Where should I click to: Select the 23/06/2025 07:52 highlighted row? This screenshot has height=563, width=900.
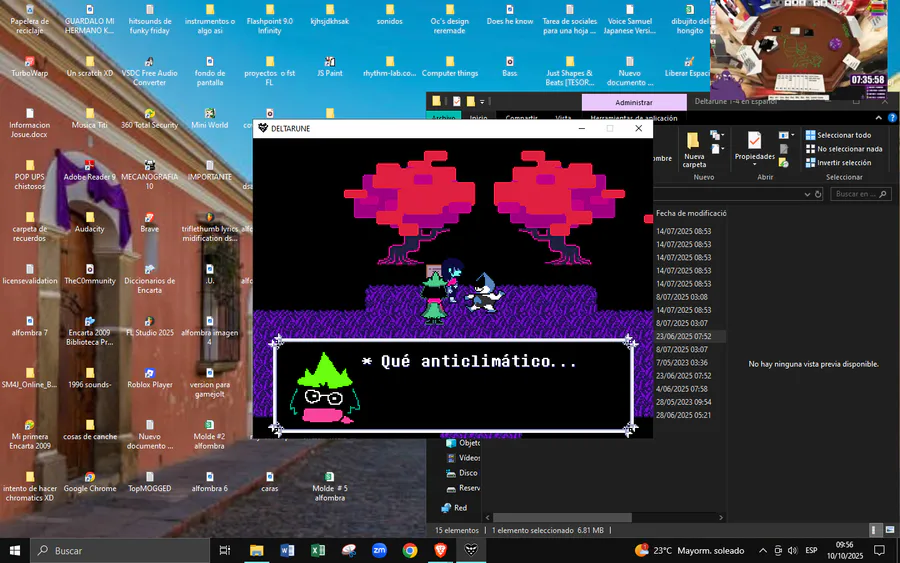tap(690, 336)
